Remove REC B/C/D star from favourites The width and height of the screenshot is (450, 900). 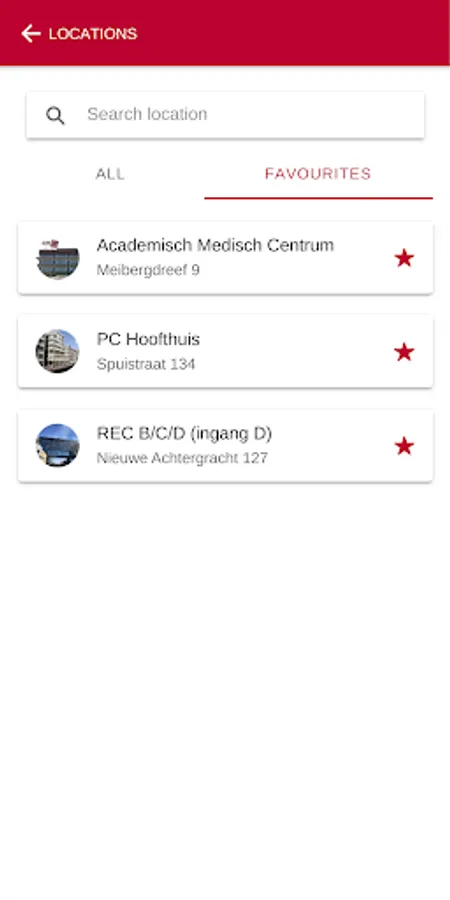[404, 446]
